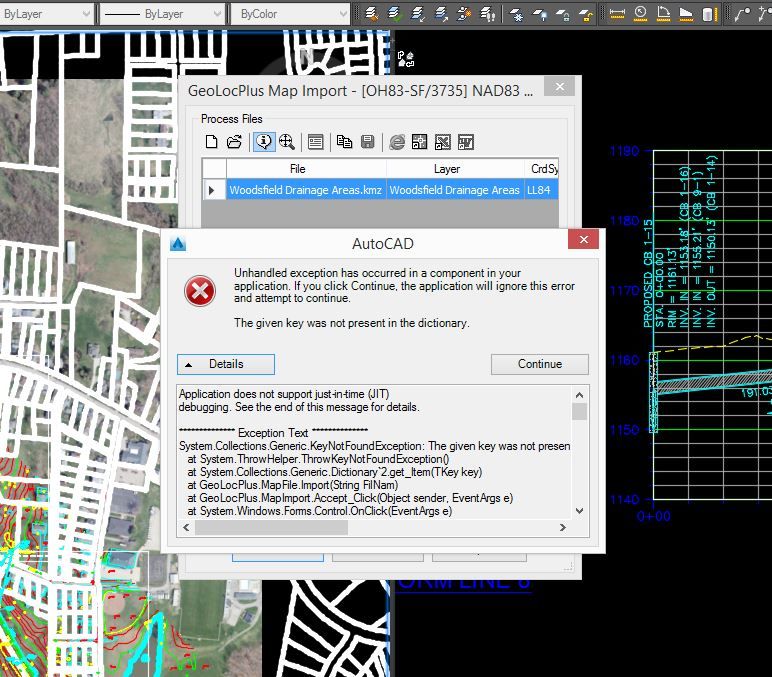
Task: Click the 0+00 station label in profile
Action: [653, 516]
